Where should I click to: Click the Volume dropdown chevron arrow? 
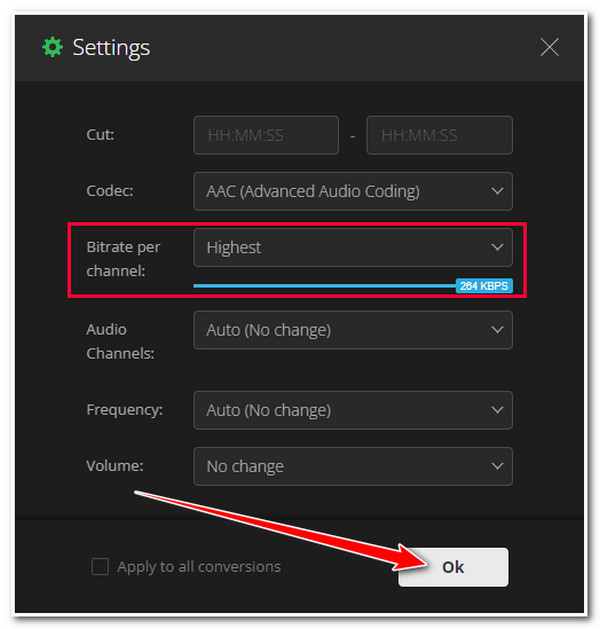[497, 466]
